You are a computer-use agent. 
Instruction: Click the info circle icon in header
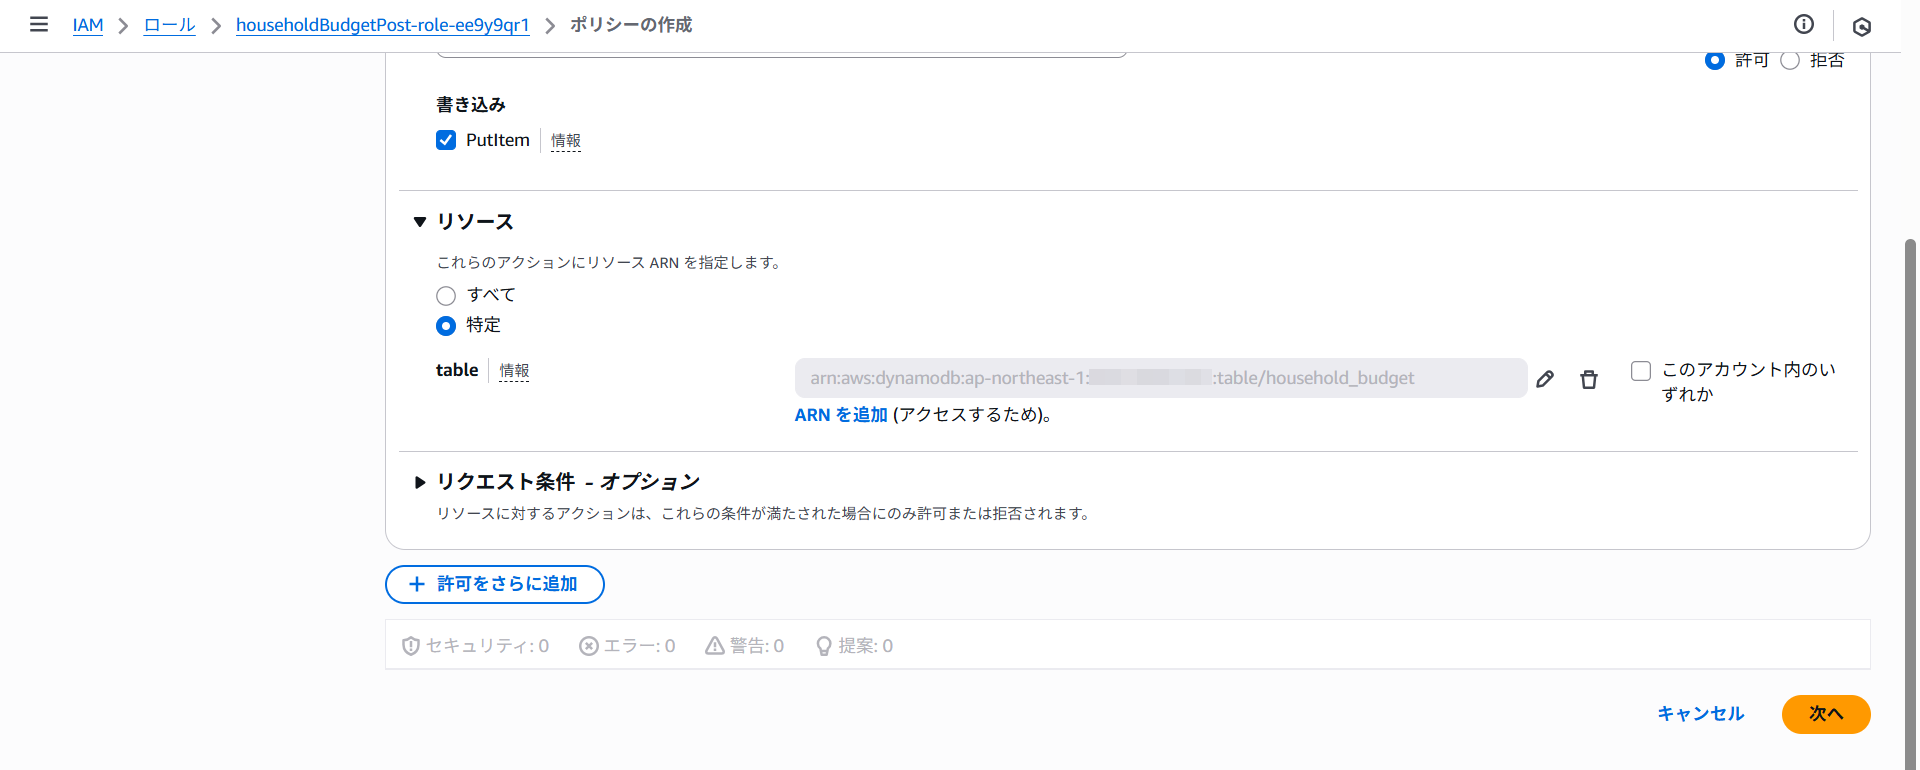pos(1804,25)
